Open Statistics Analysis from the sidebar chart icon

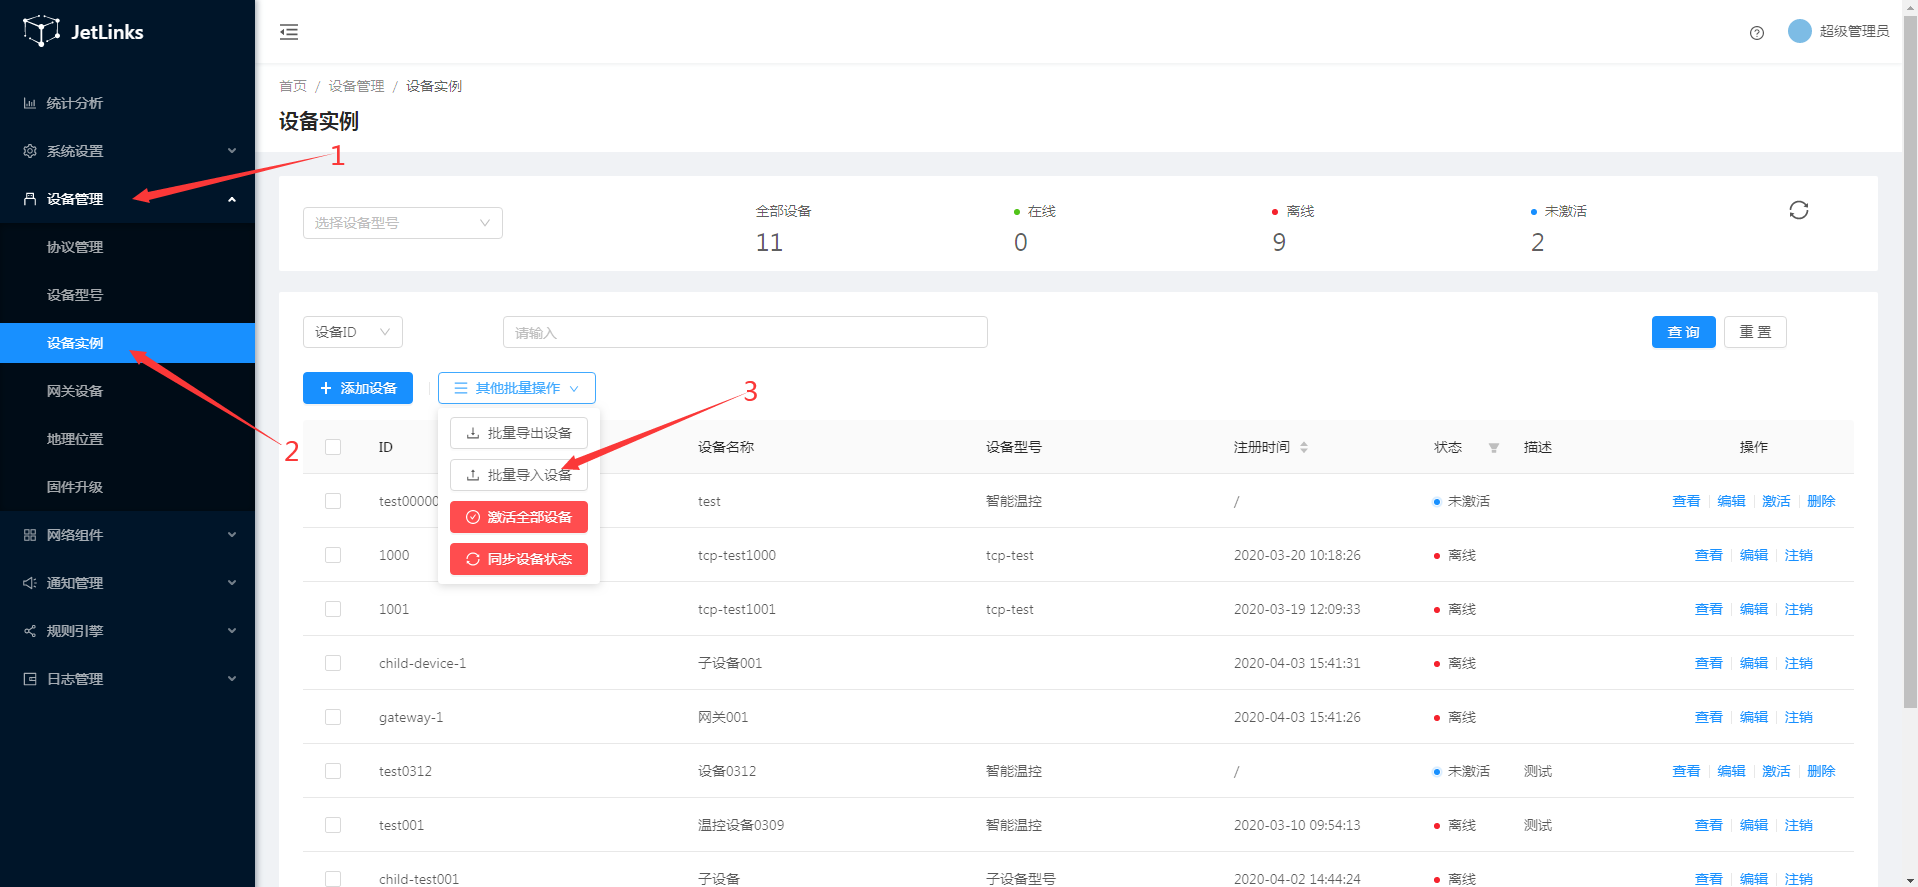click(x=30, y=103)
